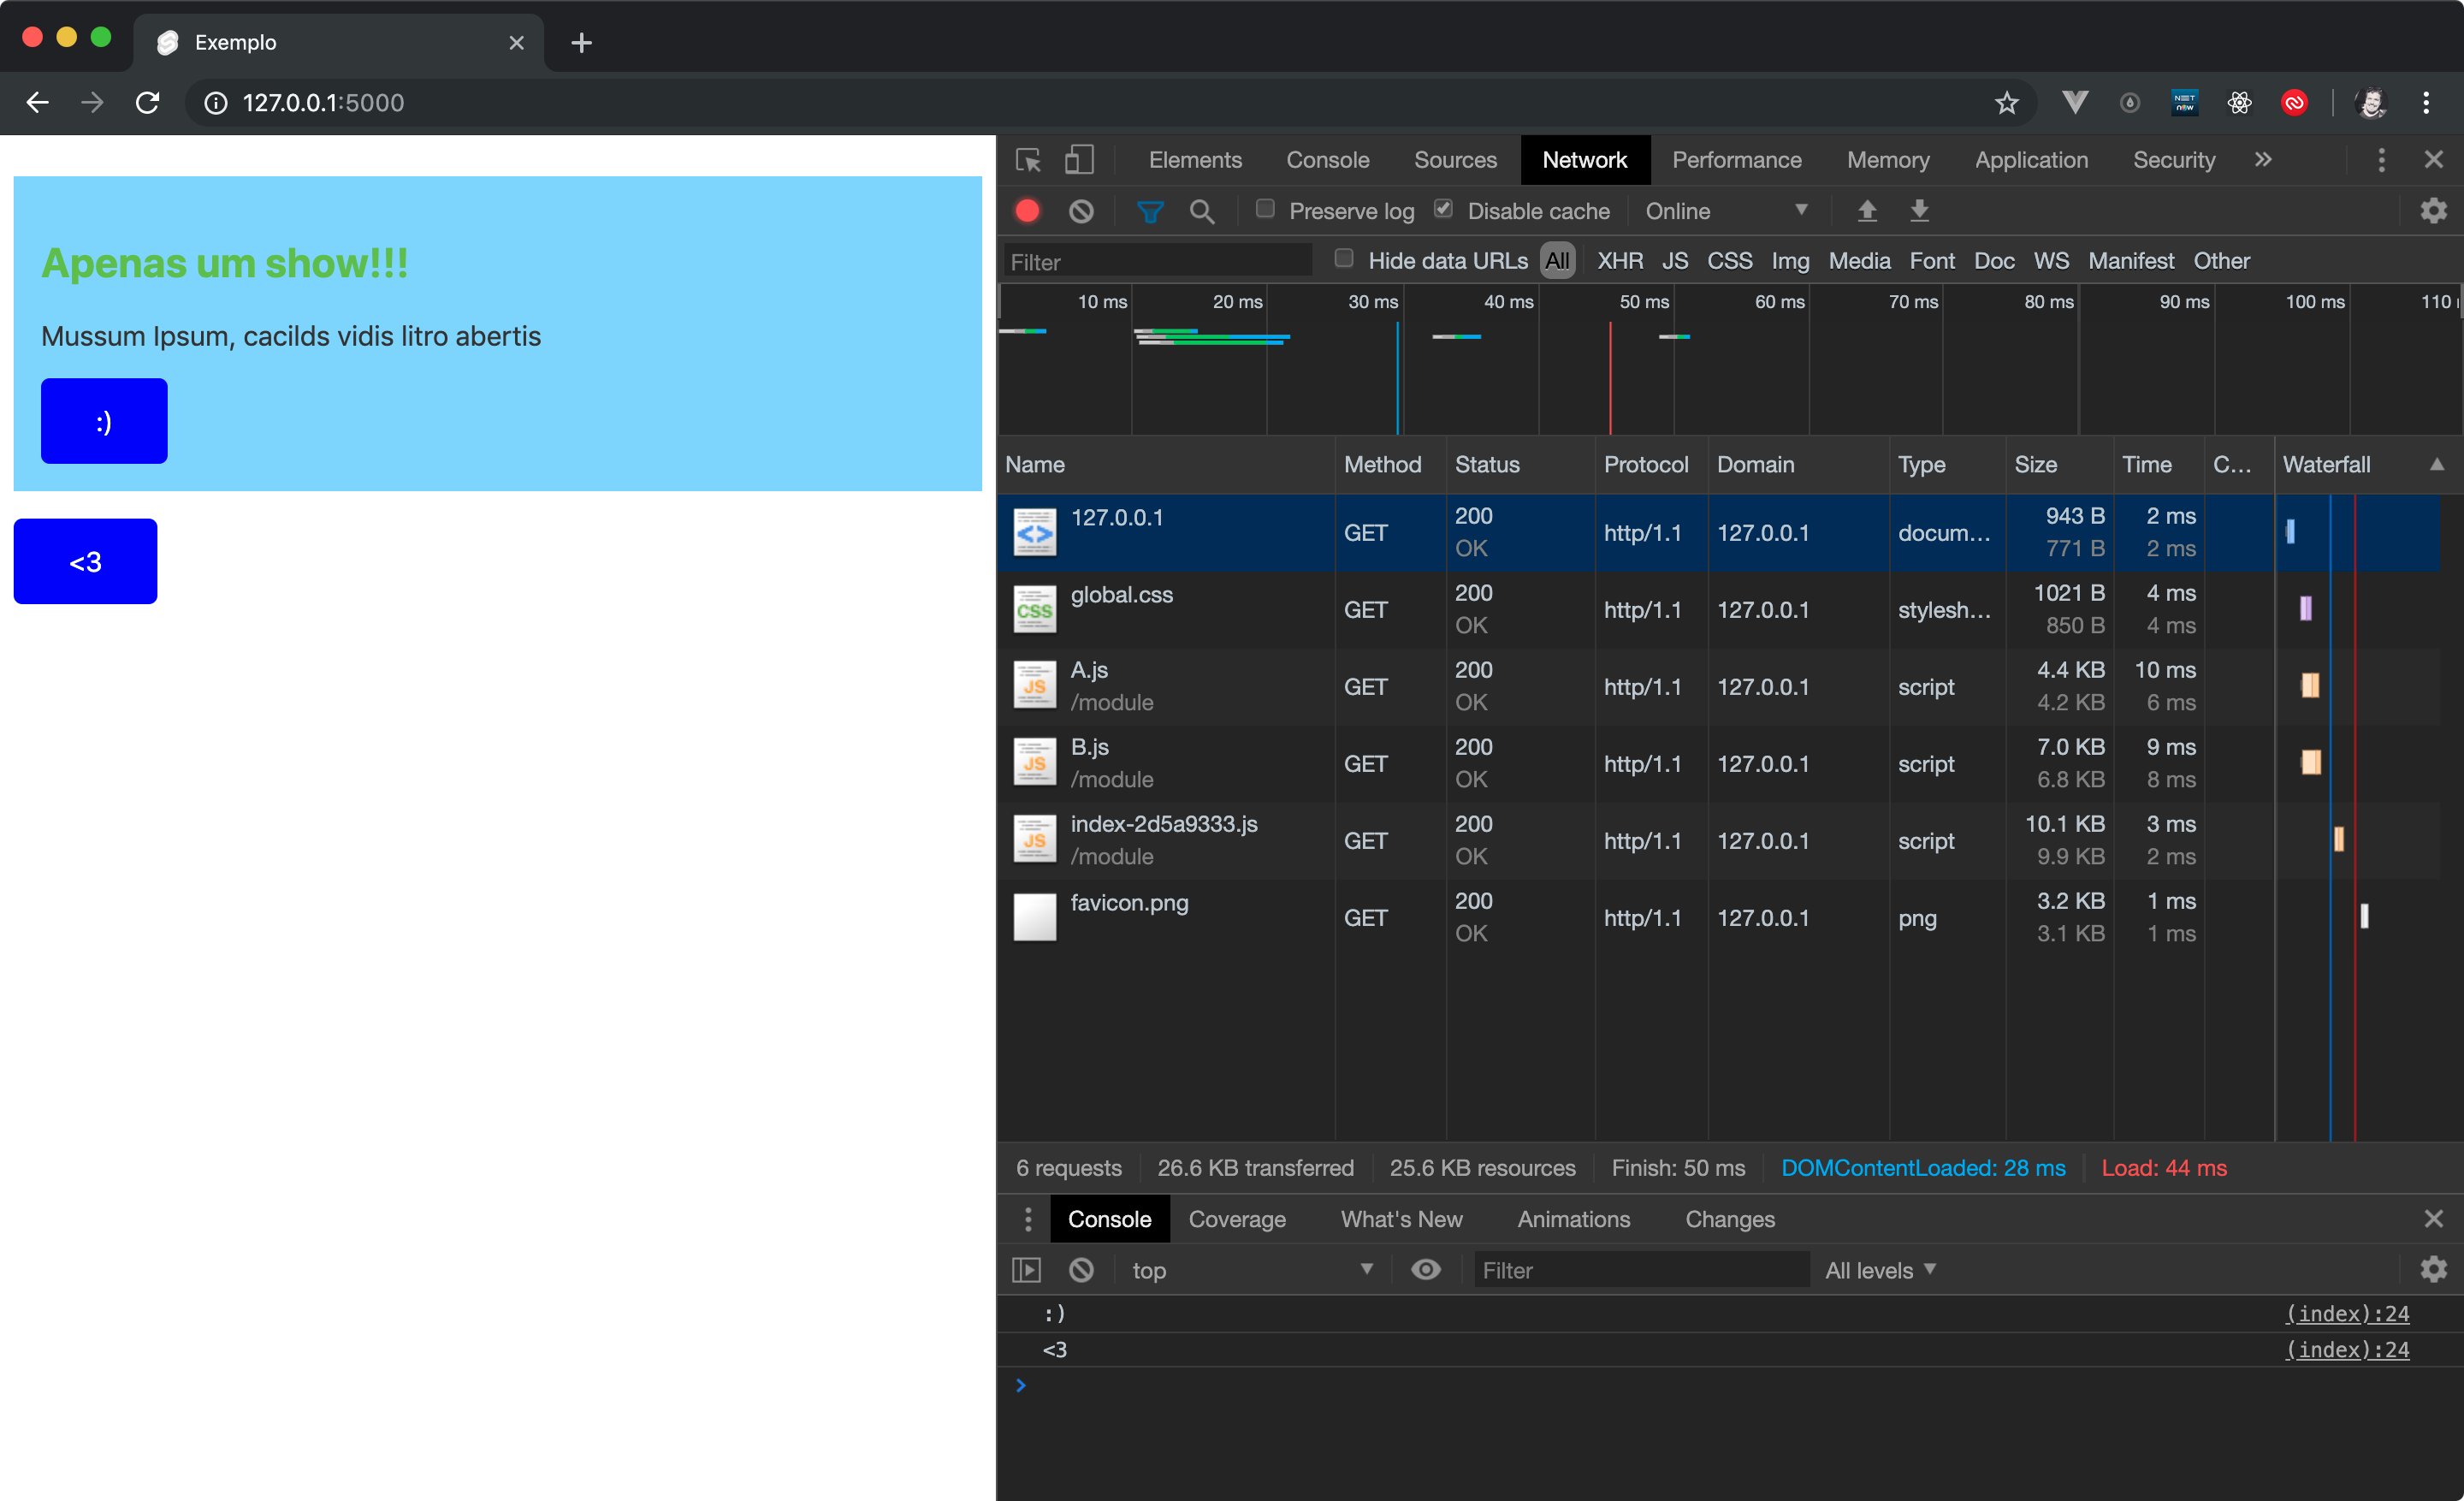The image size is (2464, 1501).
Task: Open the Performance tab
Action: [x=1737, y=160]
